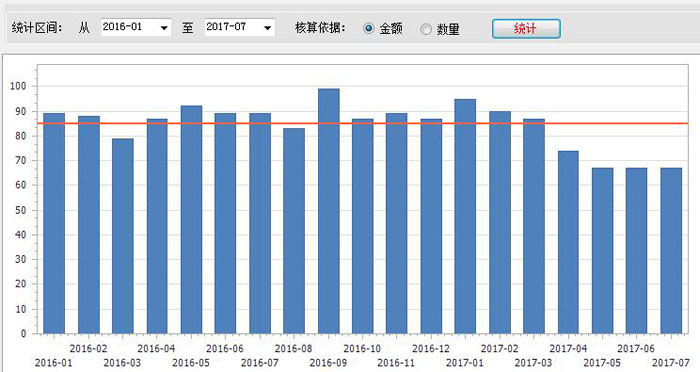Open the start month dropdown arrow
This screenshot has width=700, height=372.
[x=164, y=28]
